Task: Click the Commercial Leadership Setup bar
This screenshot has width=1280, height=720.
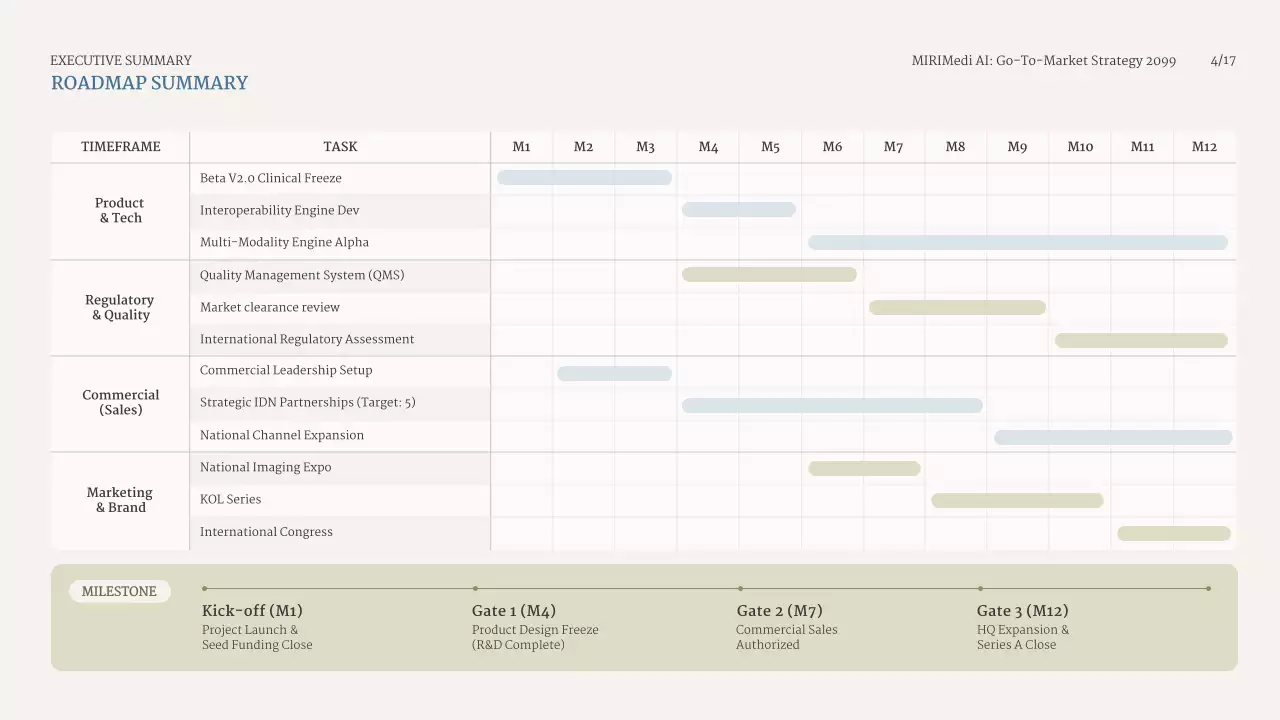Action: pyautogui.click(x=614, y=374)
